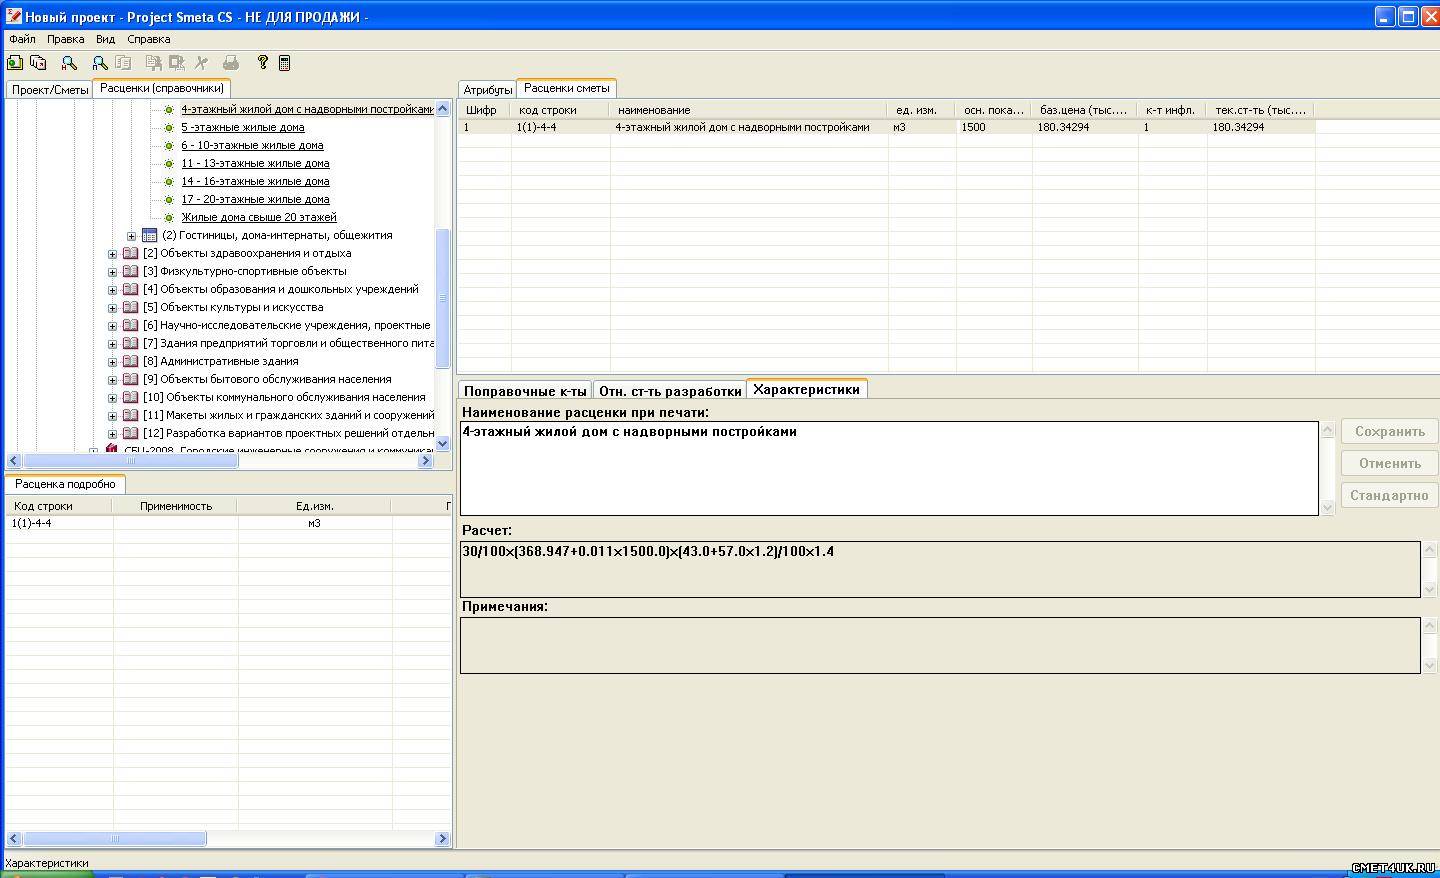Click the table icon beside Гостиницы, дома-интернаты
Viewport: 1440px width, 878px height.
click(149, 236)
